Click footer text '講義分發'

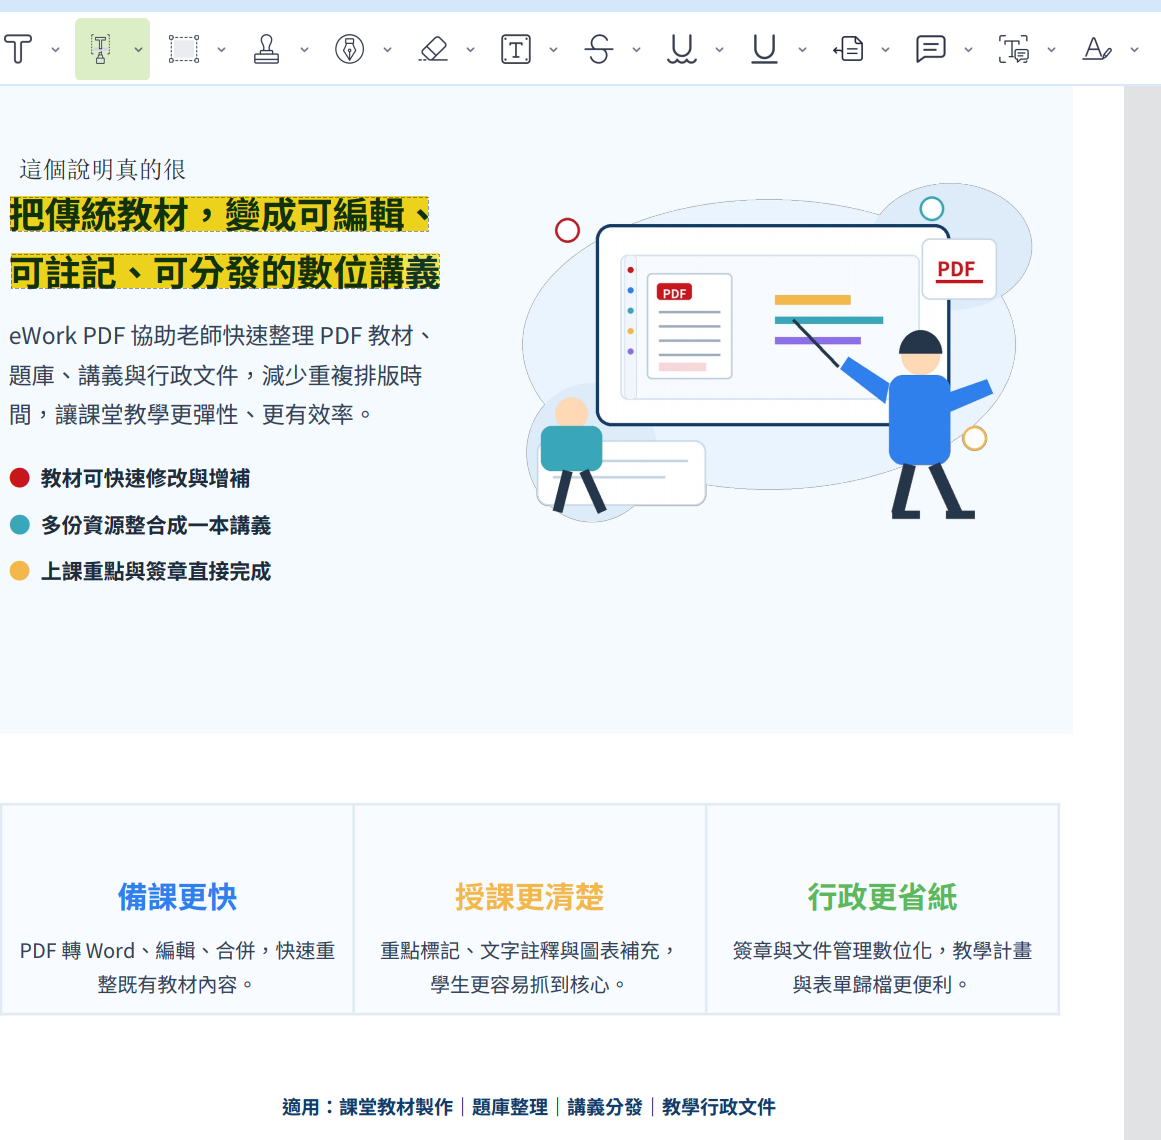tap(605, 1107)
